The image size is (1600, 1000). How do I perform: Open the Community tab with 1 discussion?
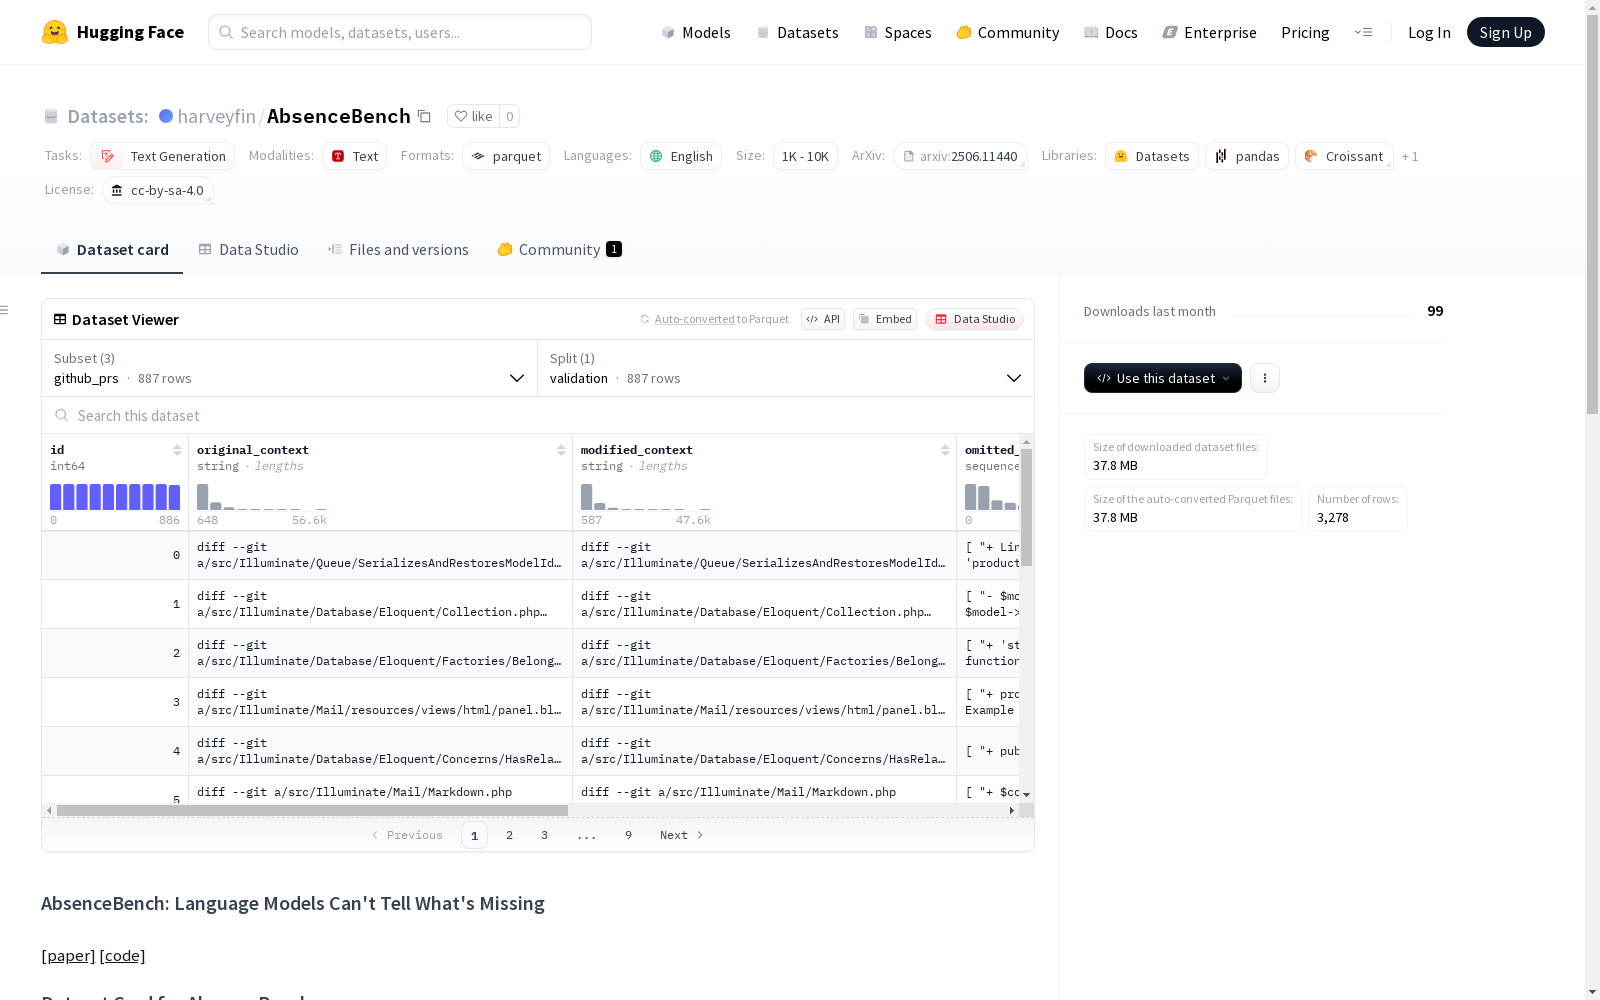[x=559, y=250]
